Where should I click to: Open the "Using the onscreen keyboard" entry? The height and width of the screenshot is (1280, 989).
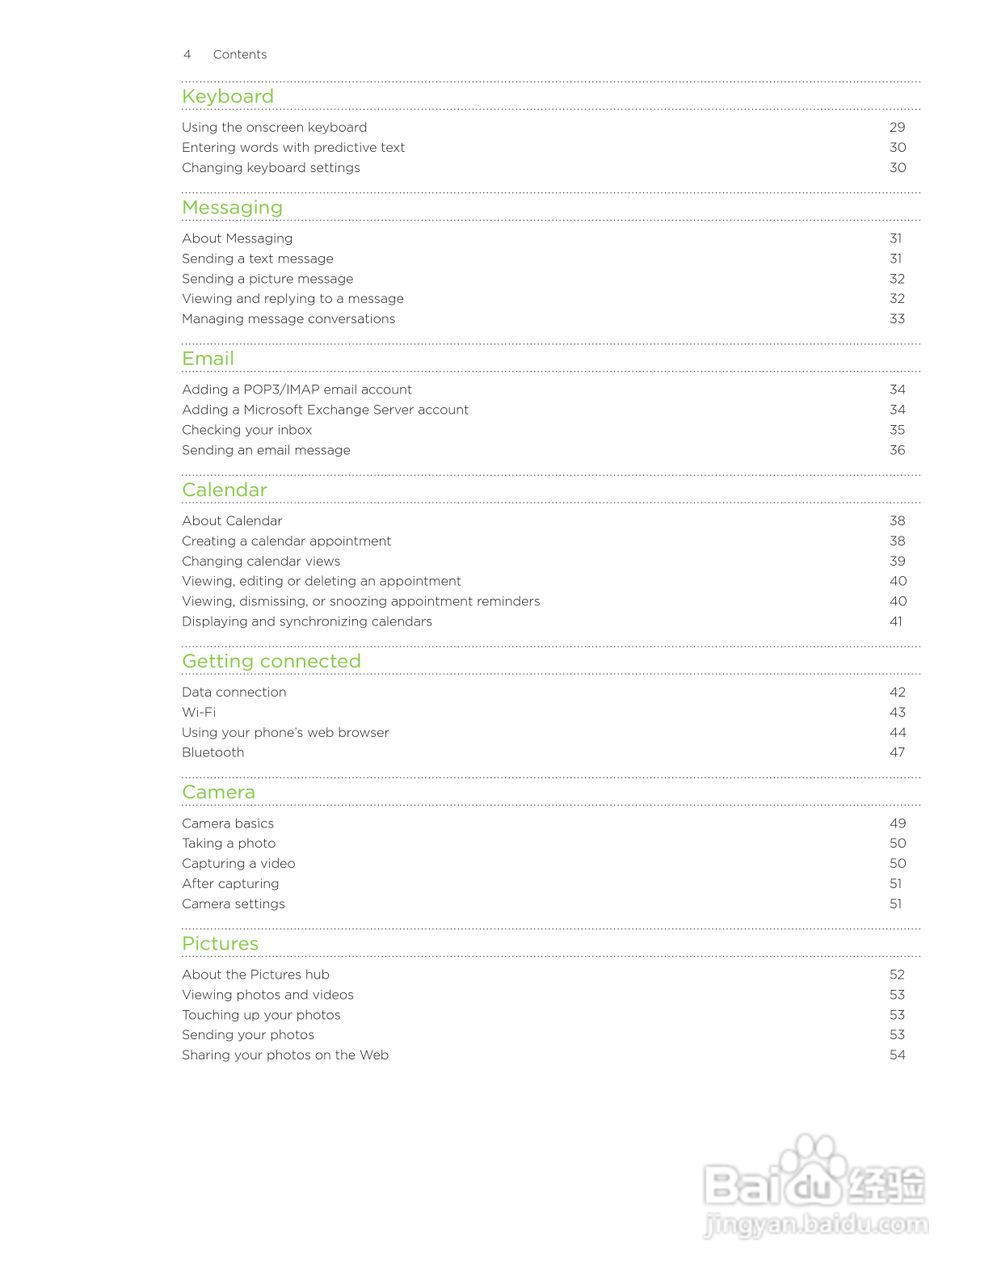point(274,127)
